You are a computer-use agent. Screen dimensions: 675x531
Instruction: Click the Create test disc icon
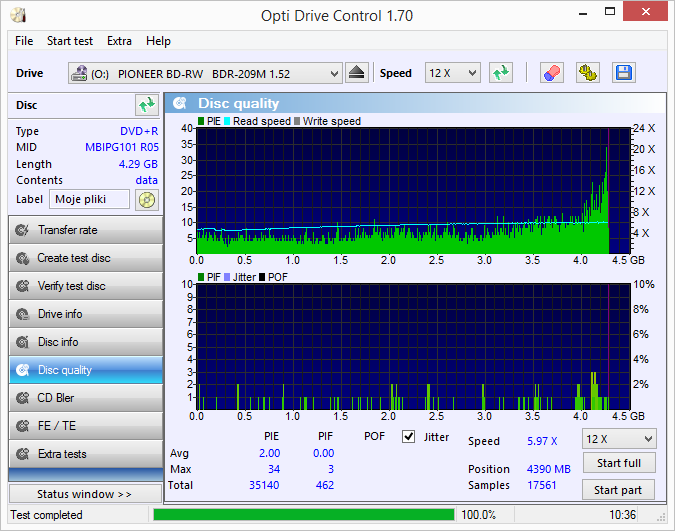coord(22,258)
